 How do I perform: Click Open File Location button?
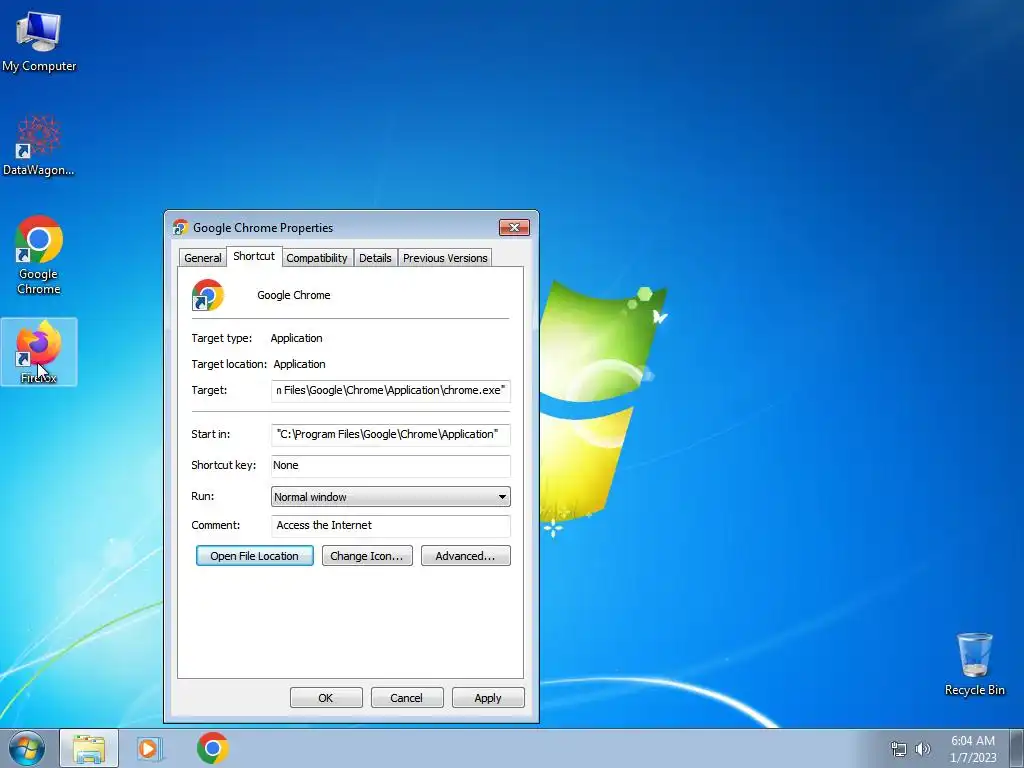point(255,556)
